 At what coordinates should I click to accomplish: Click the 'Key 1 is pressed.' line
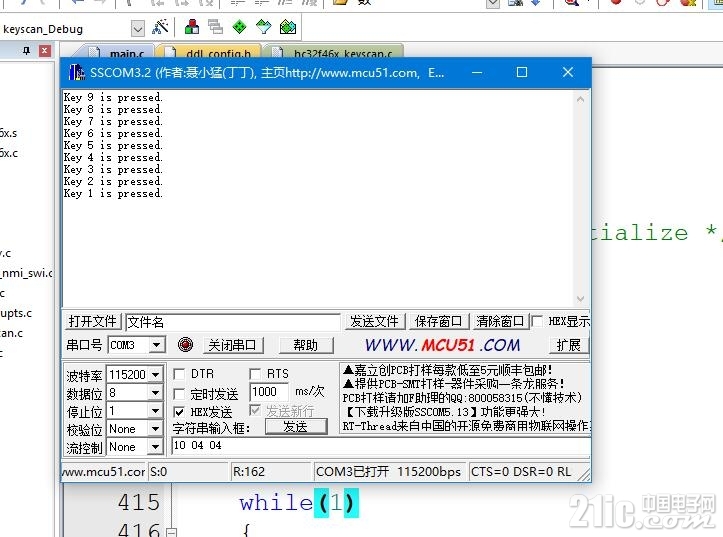click(113, 193)
